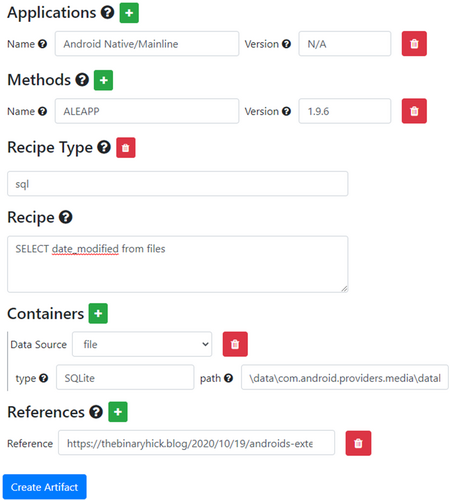Add a new container with green plus
Screen dimensions: 450x500
tap(98, 313)
